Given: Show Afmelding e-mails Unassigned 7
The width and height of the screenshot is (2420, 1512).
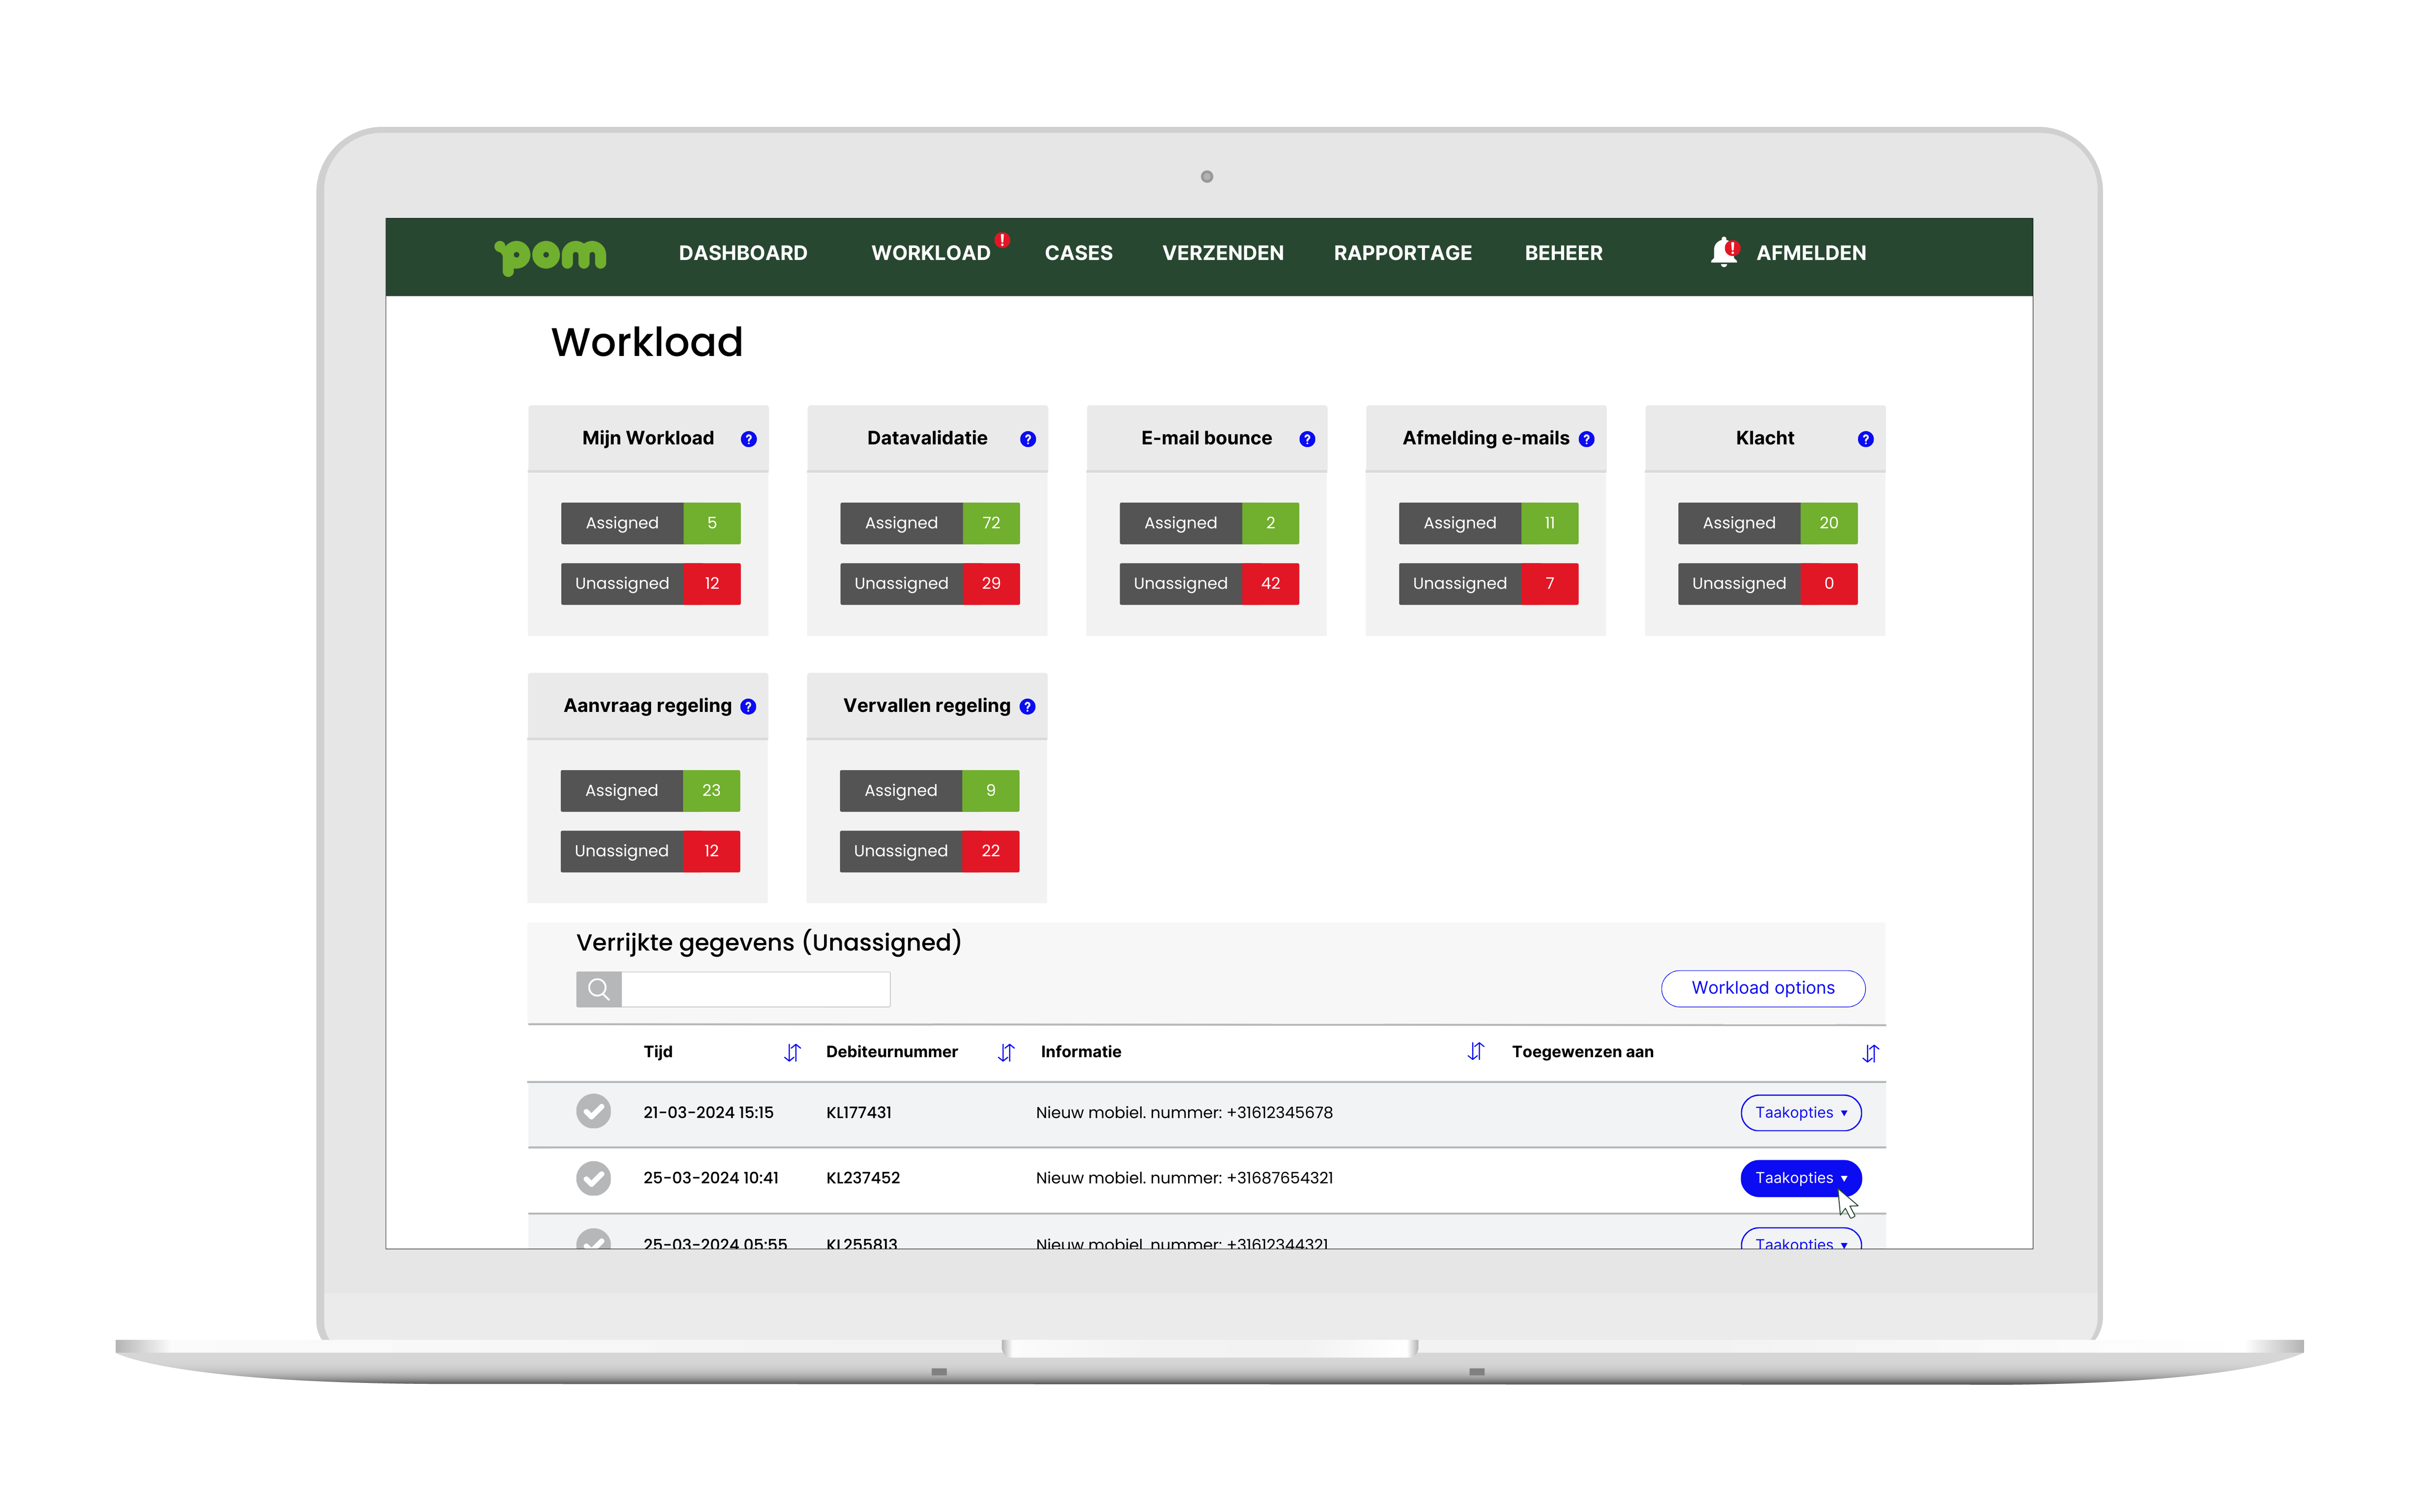Looking at the screenshot, I should tap(1488, 584).
